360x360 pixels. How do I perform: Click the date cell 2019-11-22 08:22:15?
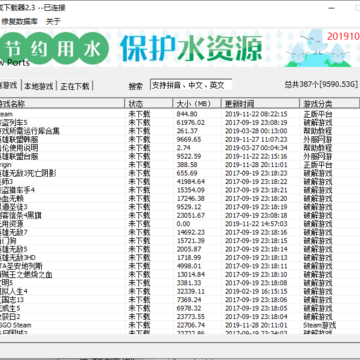[x=256, y=114]
